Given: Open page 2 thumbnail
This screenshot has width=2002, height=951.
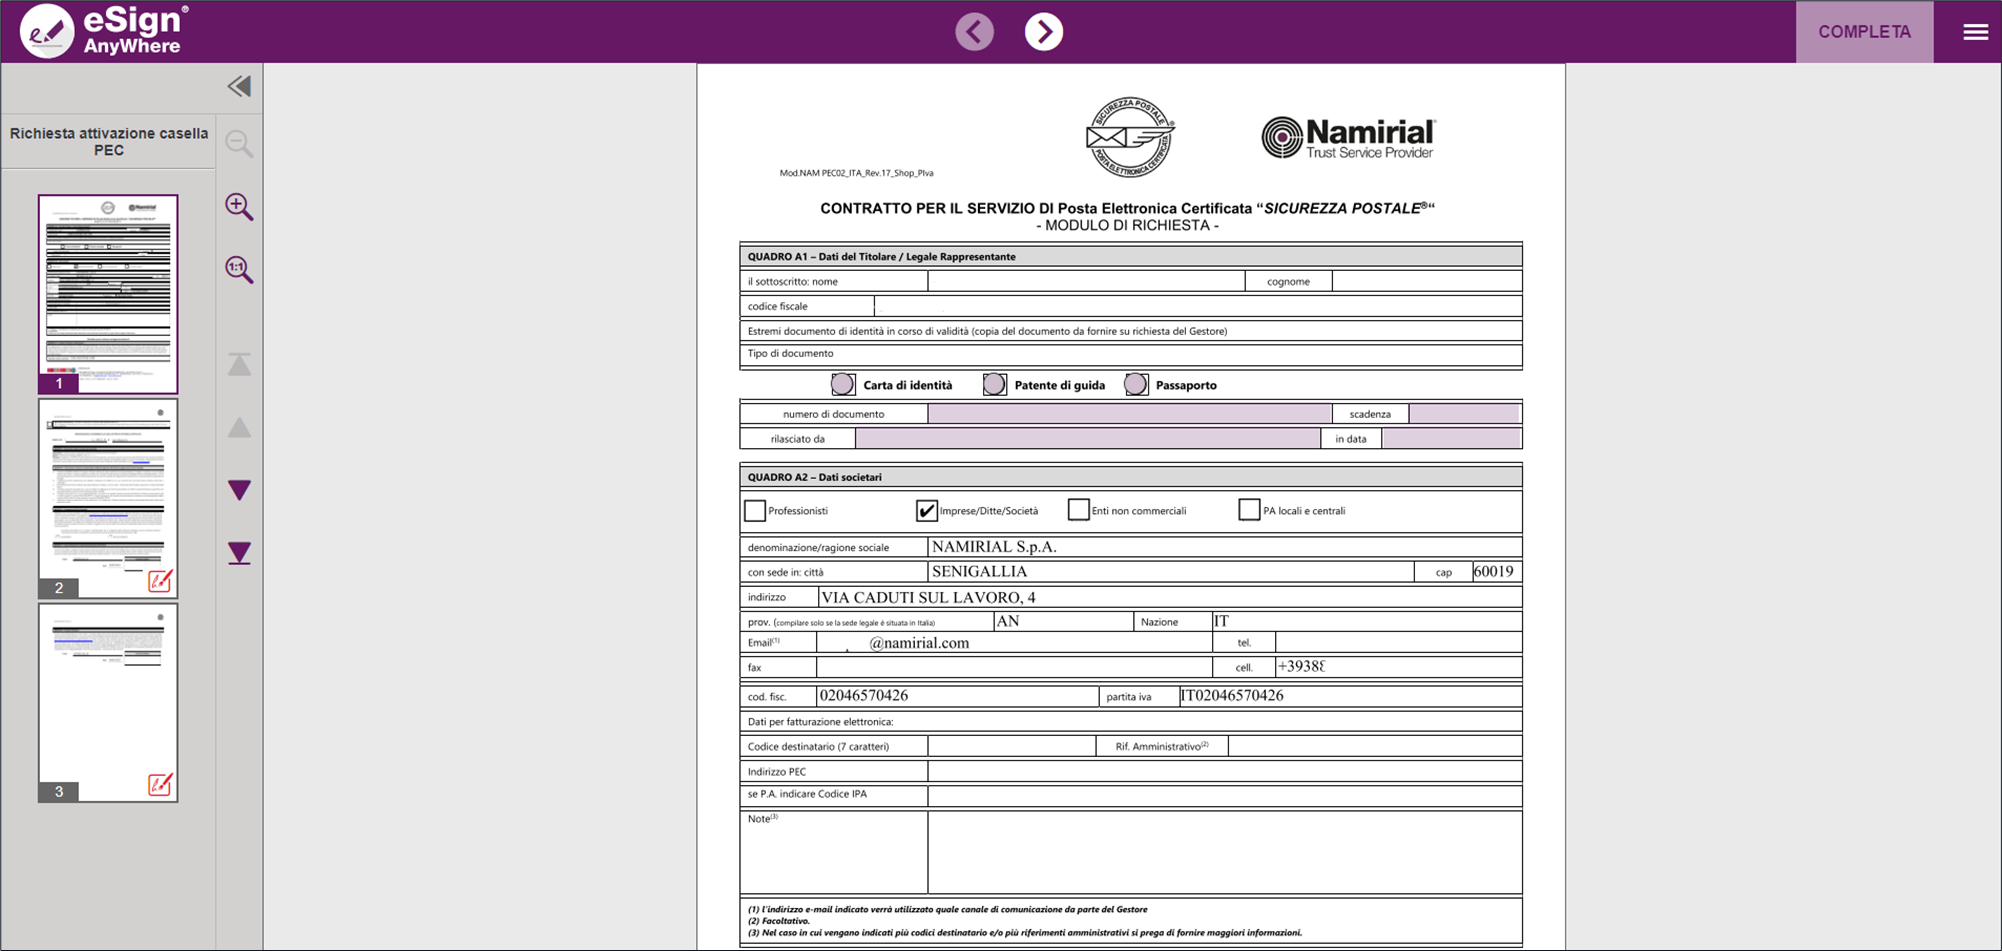Looking at the screenshot, I should (108, 497).
